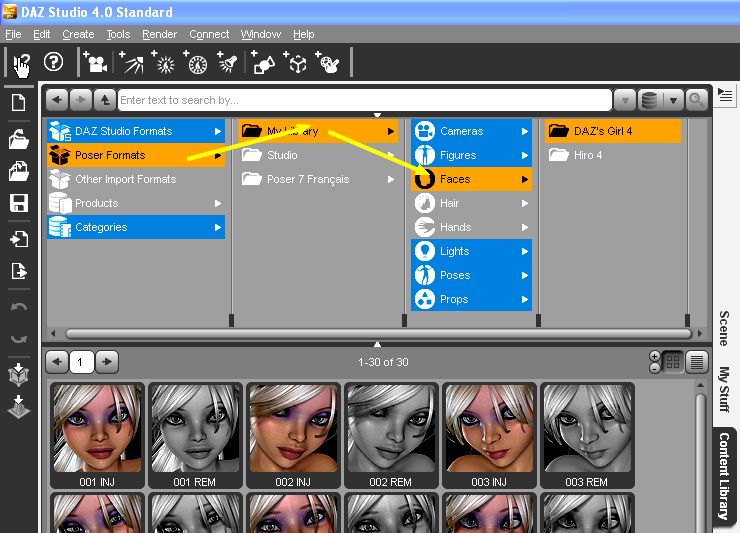The height and width of the screenshot is (533, 740).
Task: Create a new camera from toolbar
Action: point(95,62)
